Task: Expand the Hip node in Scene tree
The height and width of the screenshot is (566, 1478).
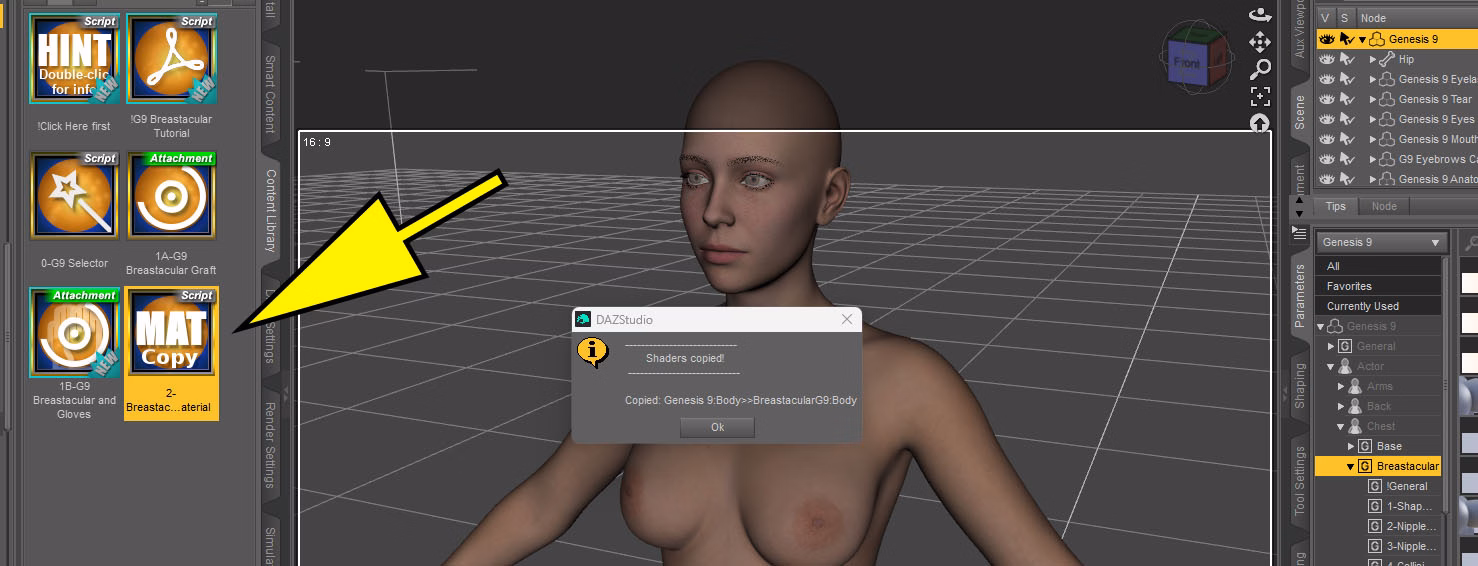Action: tap(1373, 60)
